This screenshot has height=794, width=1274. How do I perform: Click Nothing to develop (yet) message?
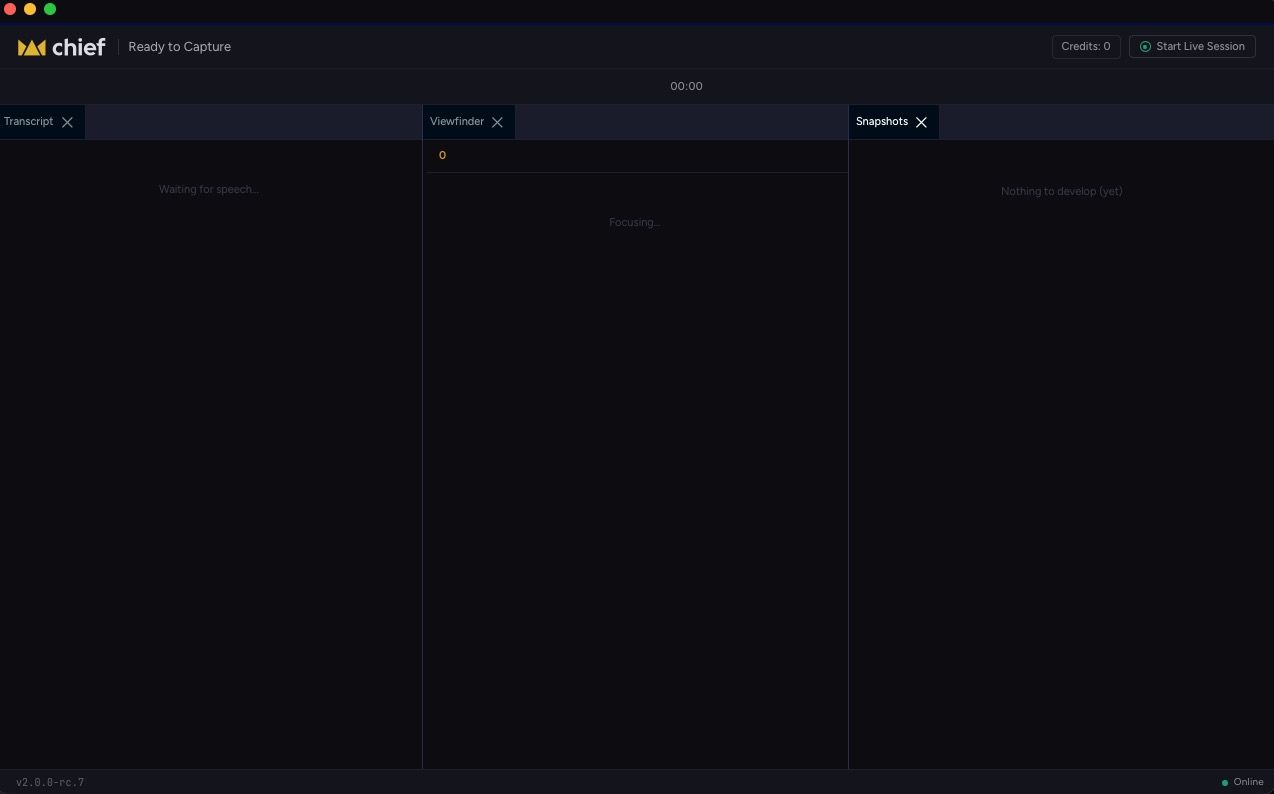click(x=1061, y=191)
